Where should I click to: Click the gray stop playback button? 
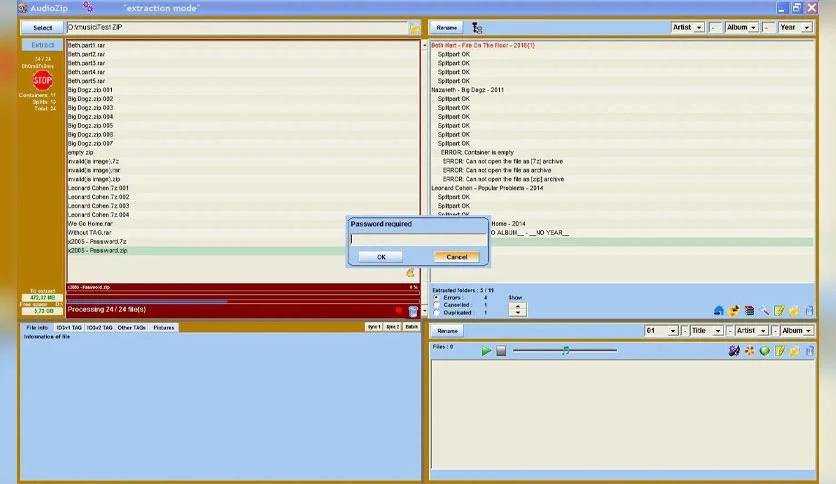pyautogui.click(x=501, y=351)
